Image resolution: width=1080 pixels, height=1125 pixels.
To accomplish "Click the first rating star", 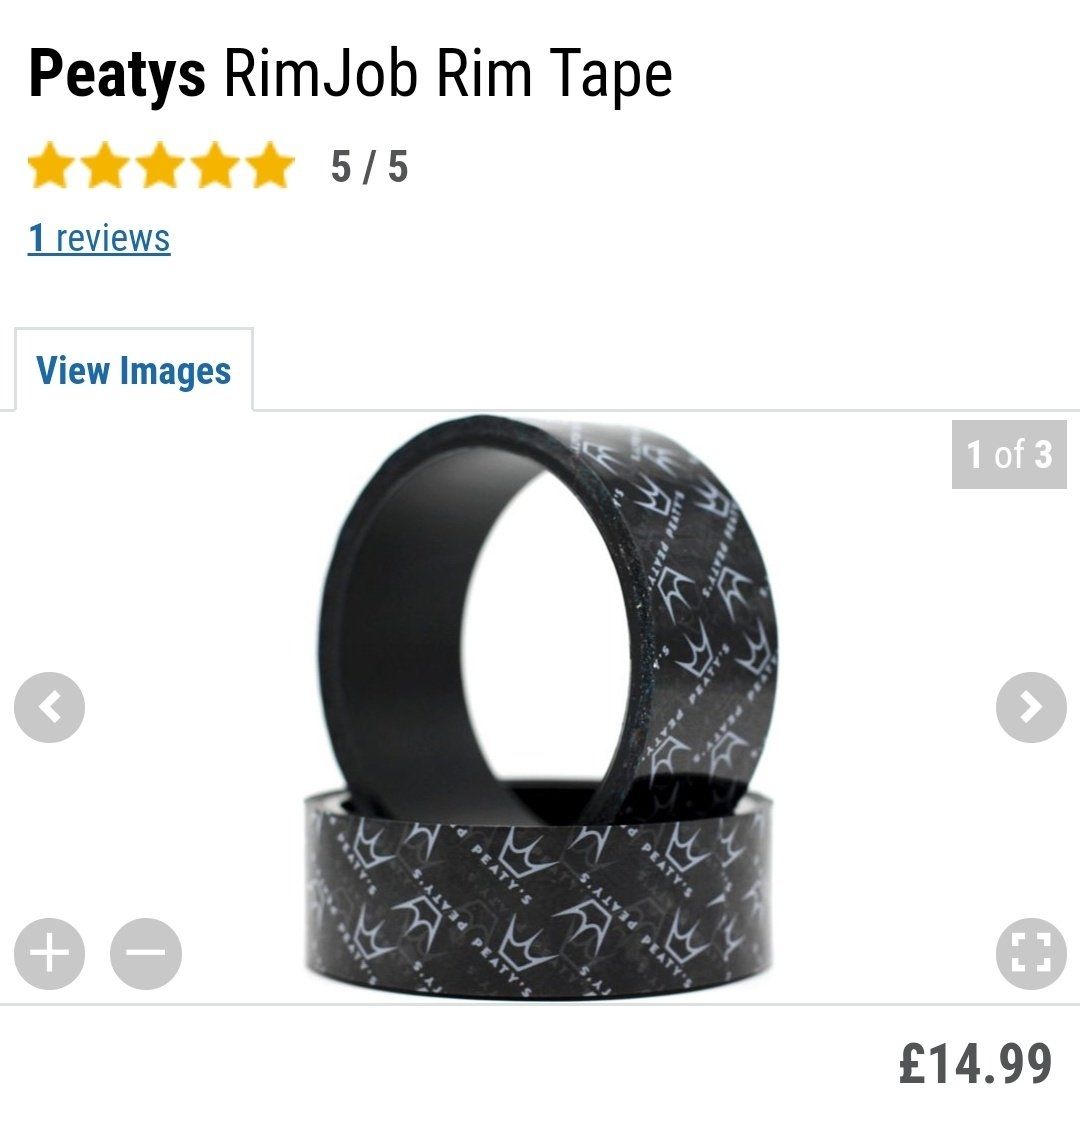I will (50, 165).
